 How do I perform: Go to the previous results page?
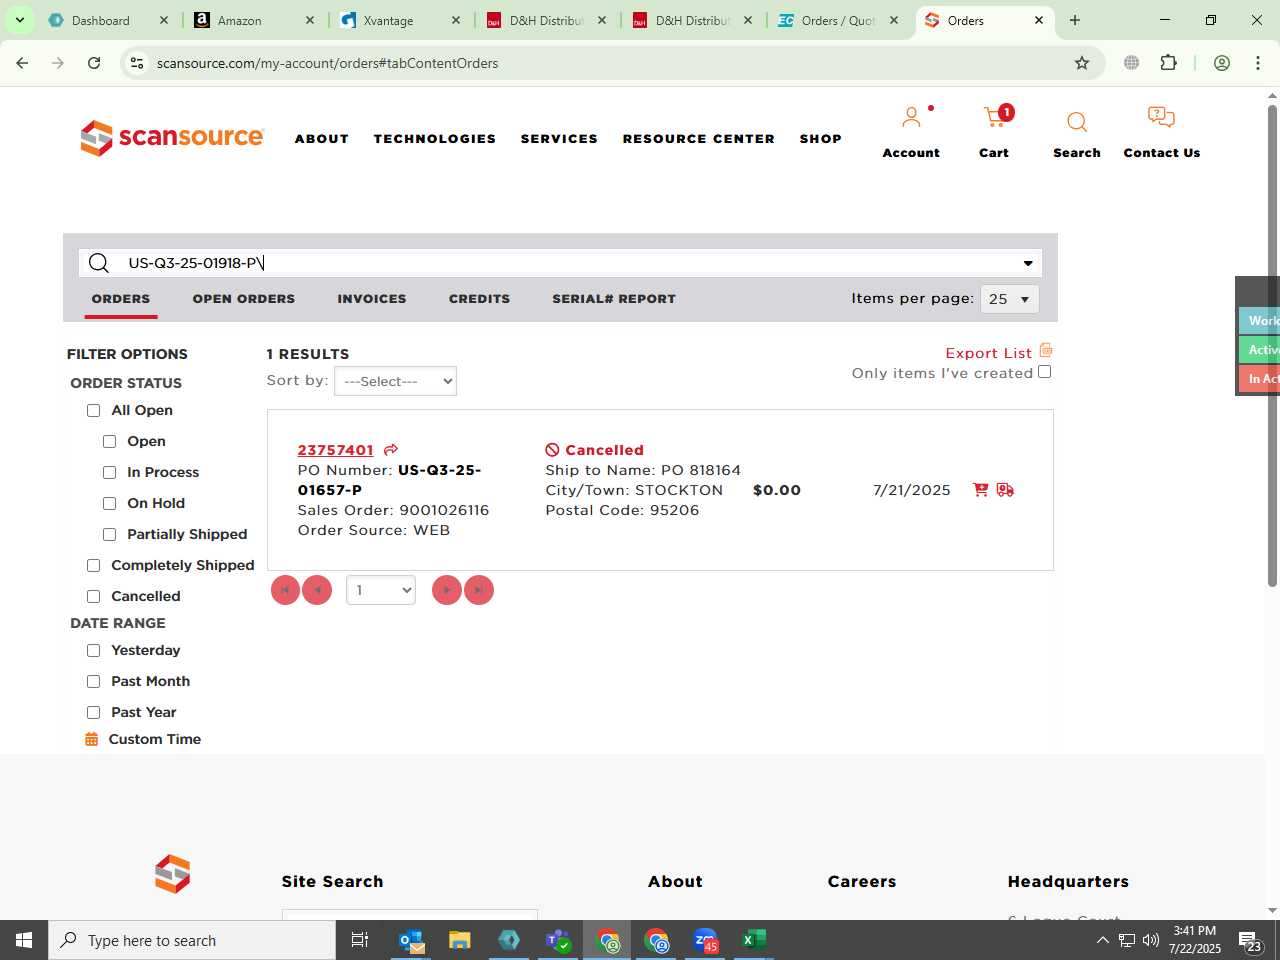tap(317, 590)
